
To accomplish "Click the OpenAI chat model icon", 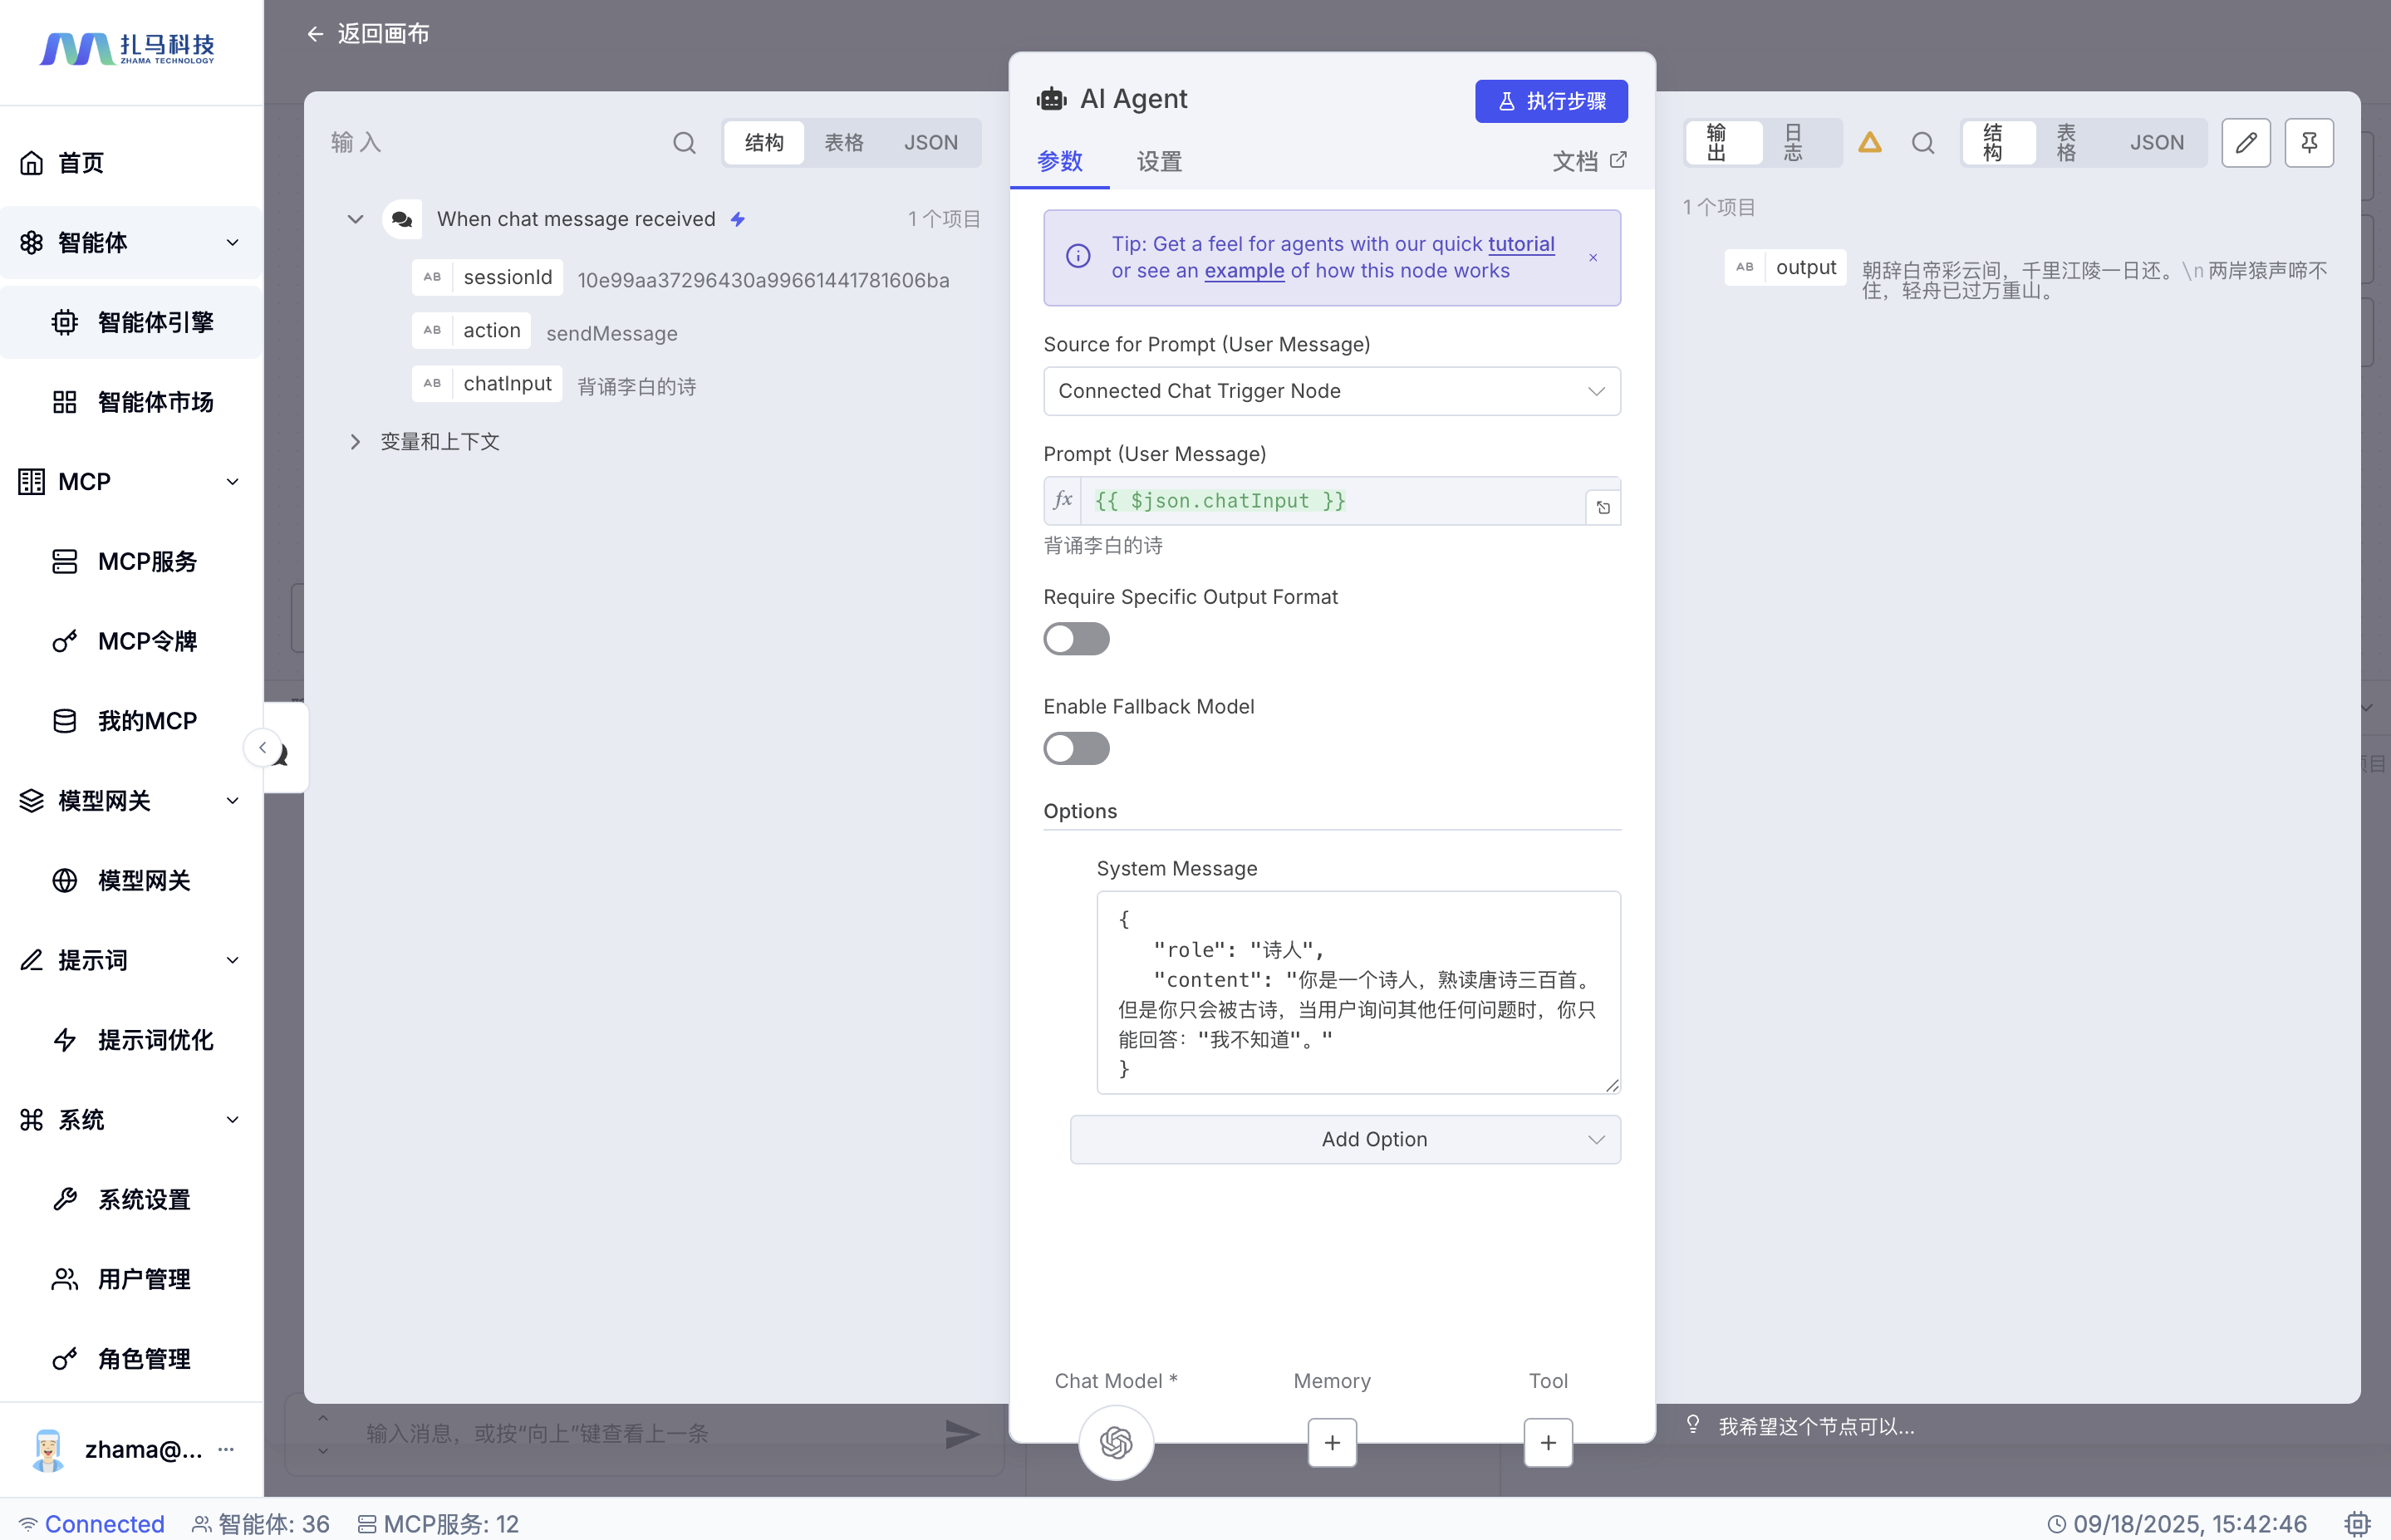I will 1115,1442.
